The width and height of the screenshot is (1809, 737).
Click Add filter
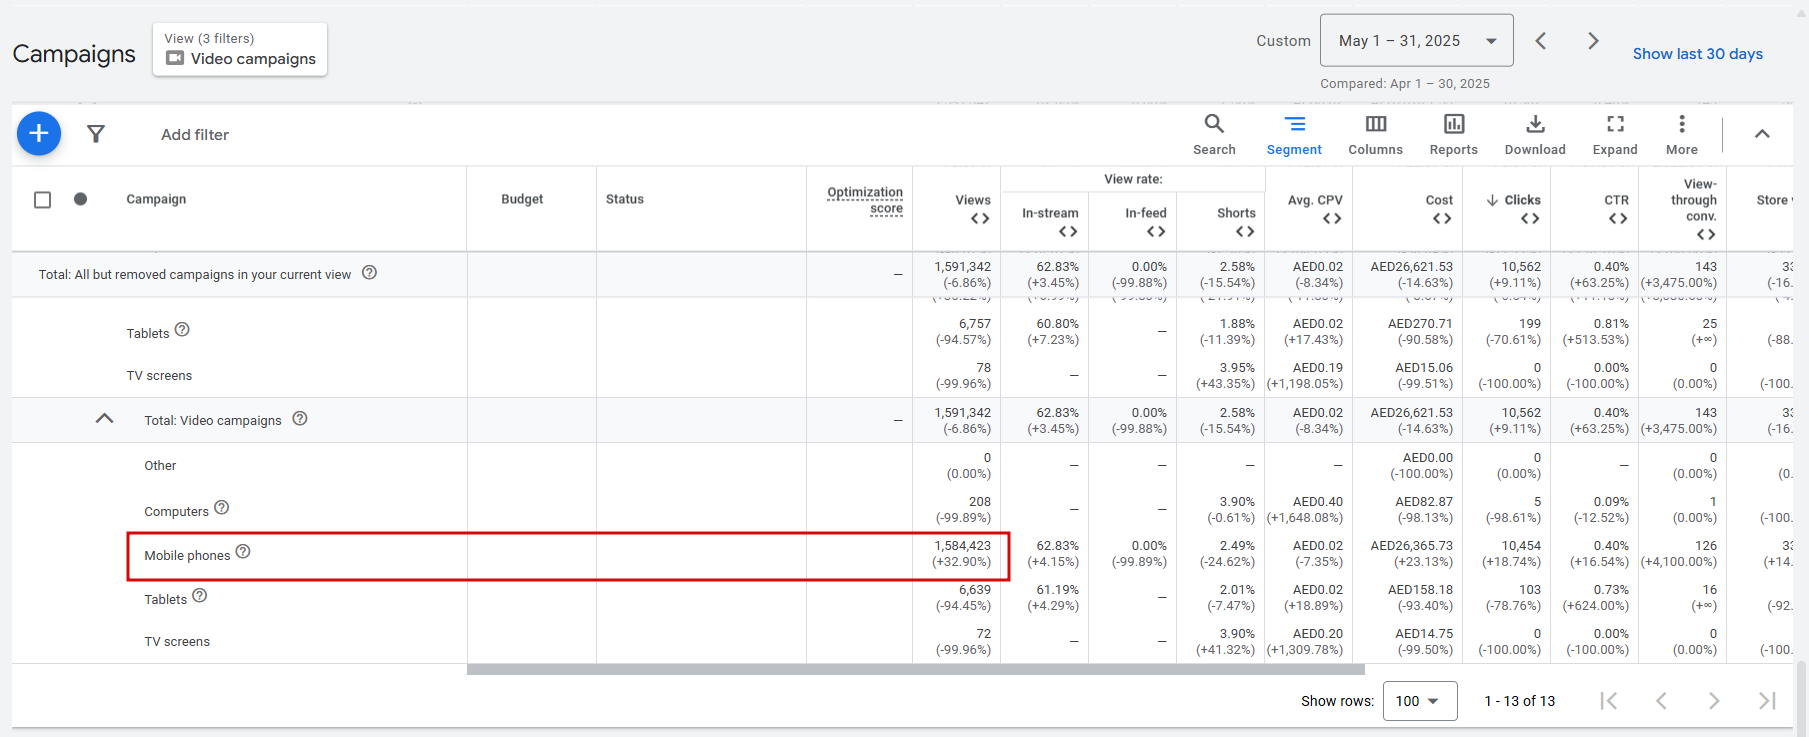coord(195,135)
